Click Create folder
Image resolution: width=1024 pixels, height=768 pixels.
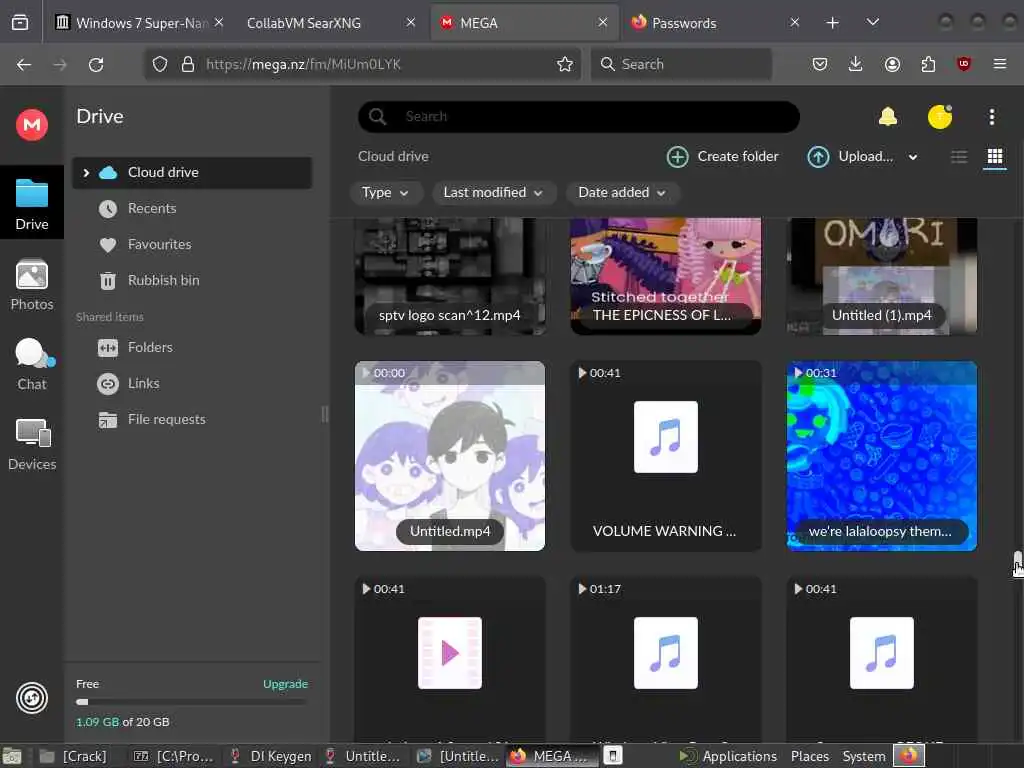pyautogui.click(x=723, y=157)
